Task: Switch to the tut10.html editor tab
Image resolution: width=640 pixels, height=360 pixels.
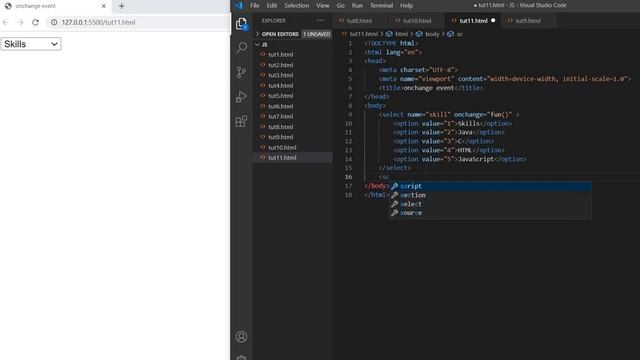Action: [x=417, y=21]
